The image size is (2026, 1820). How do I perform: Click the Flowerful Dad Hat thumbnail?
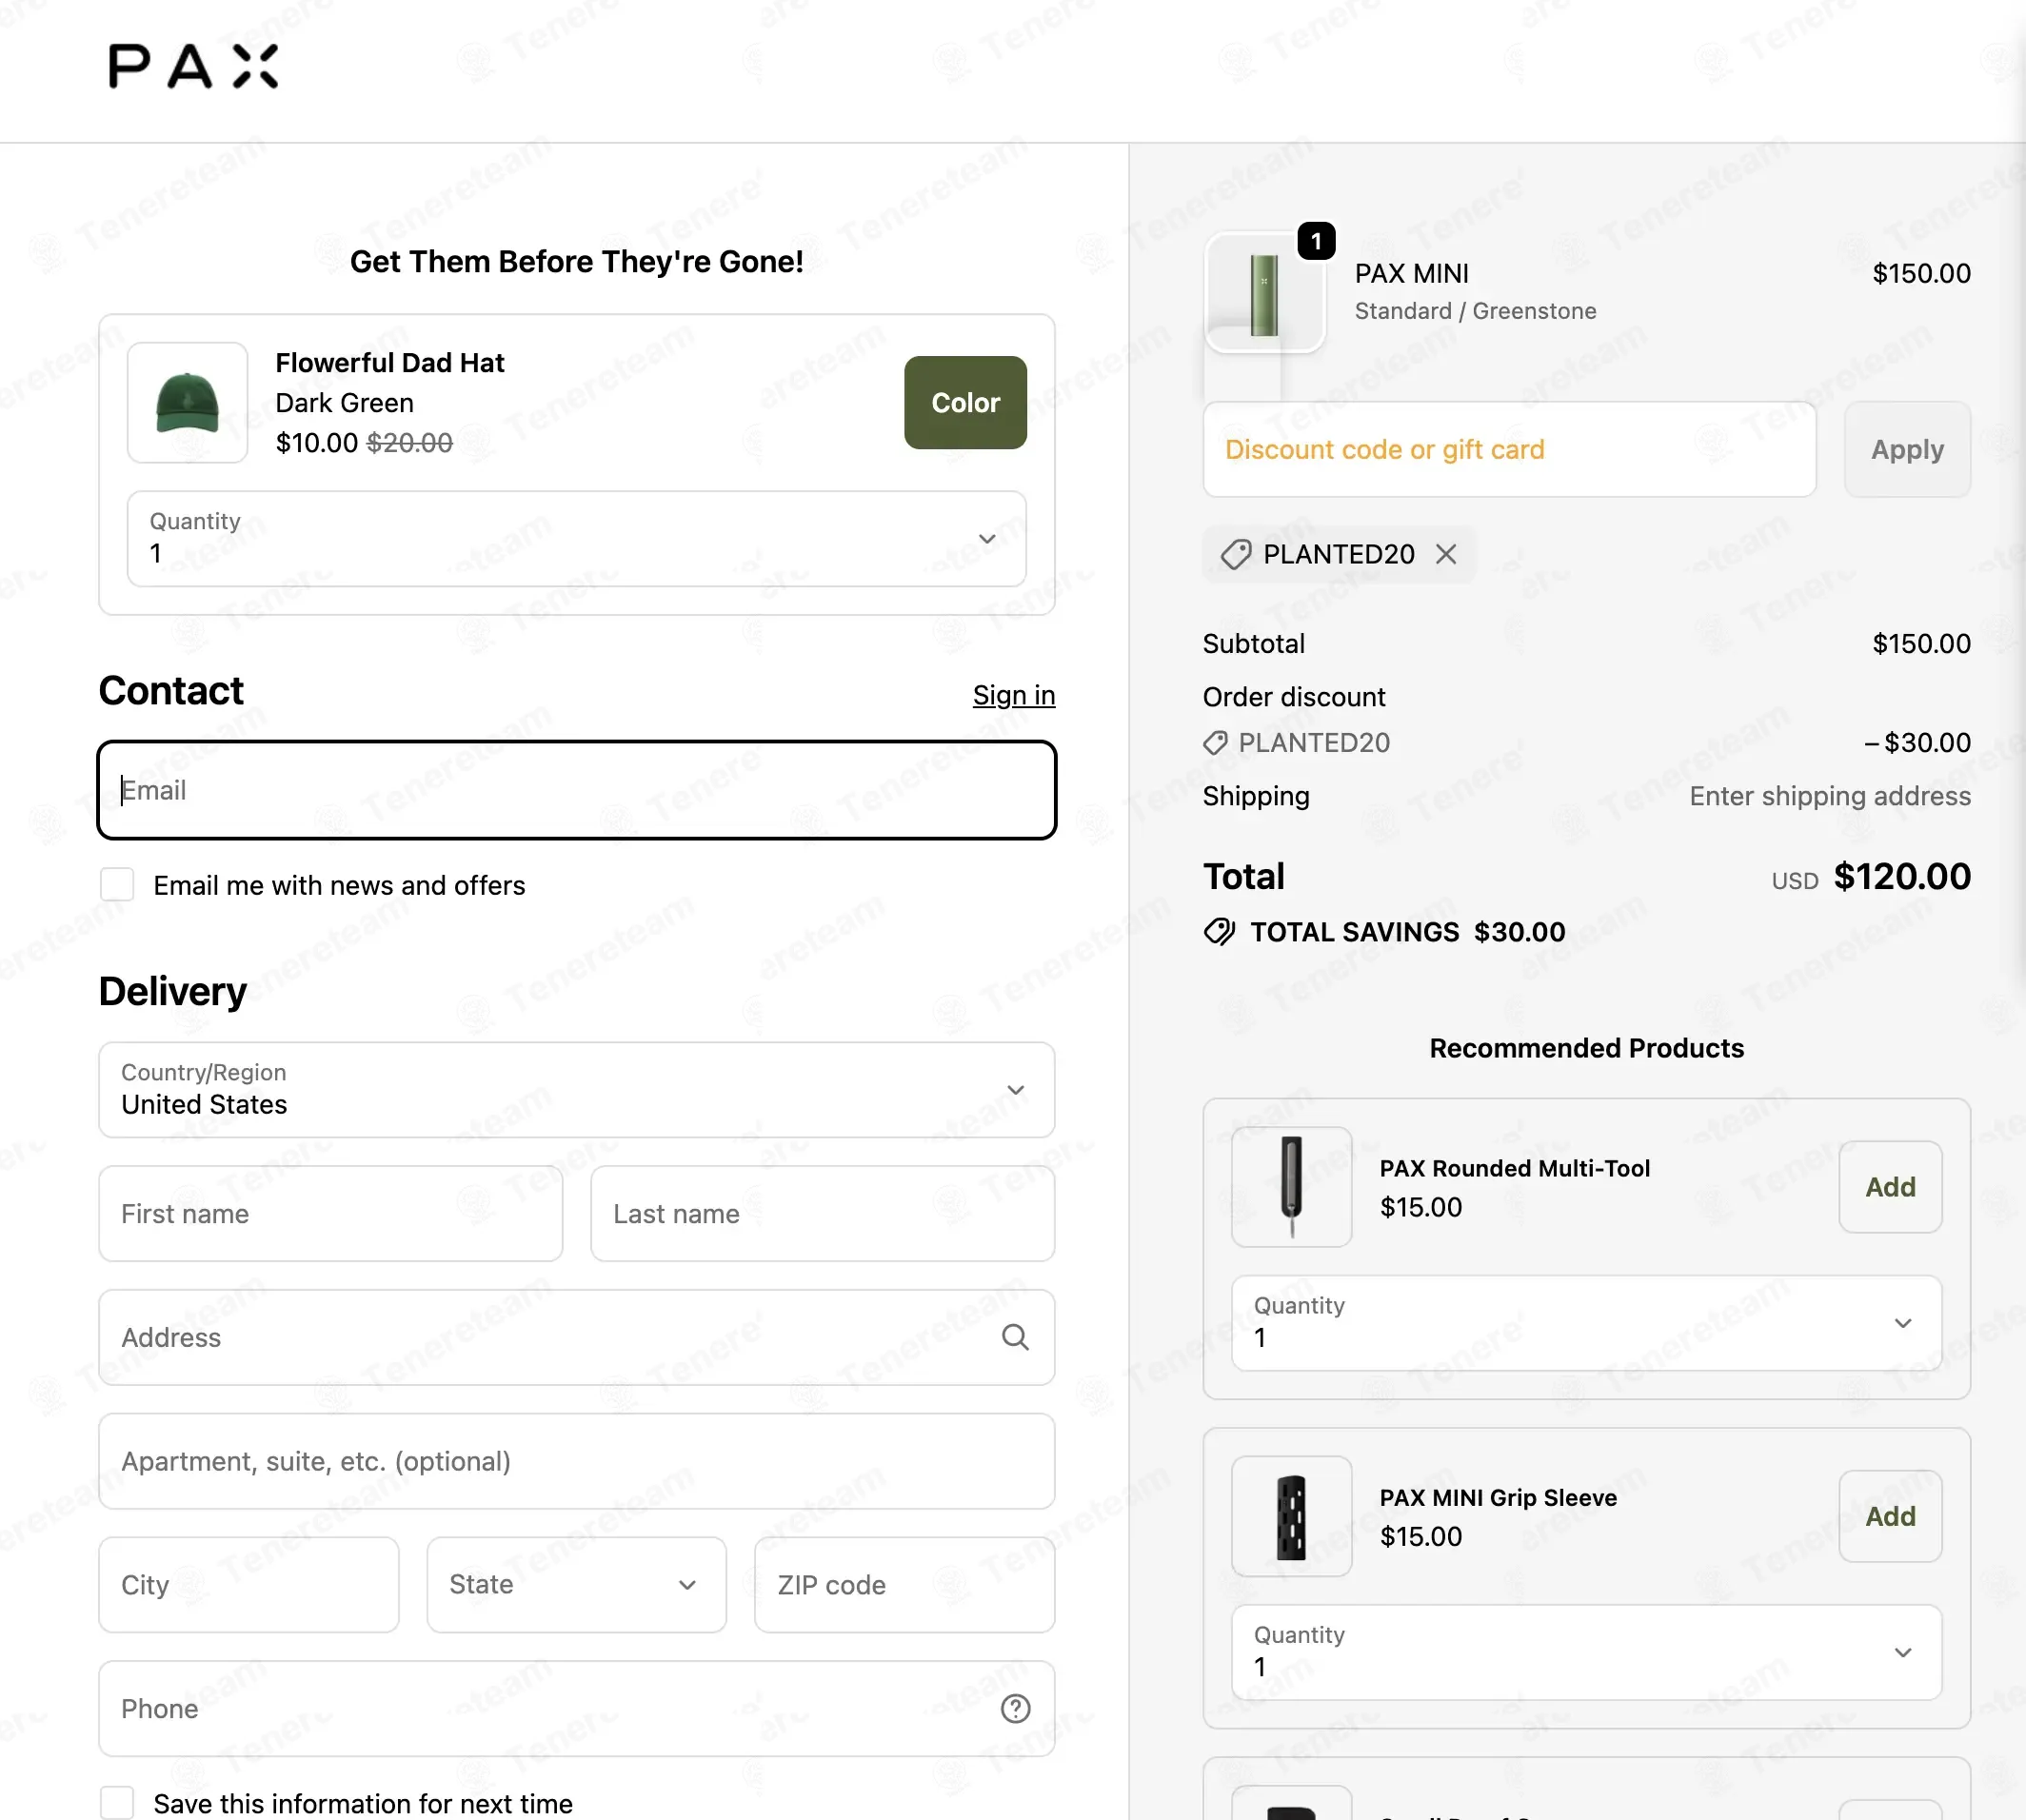[188, 402]
